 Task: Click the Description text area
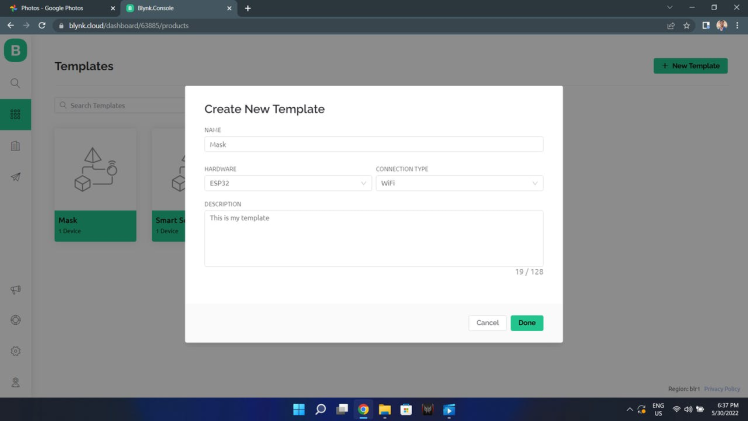374,238
